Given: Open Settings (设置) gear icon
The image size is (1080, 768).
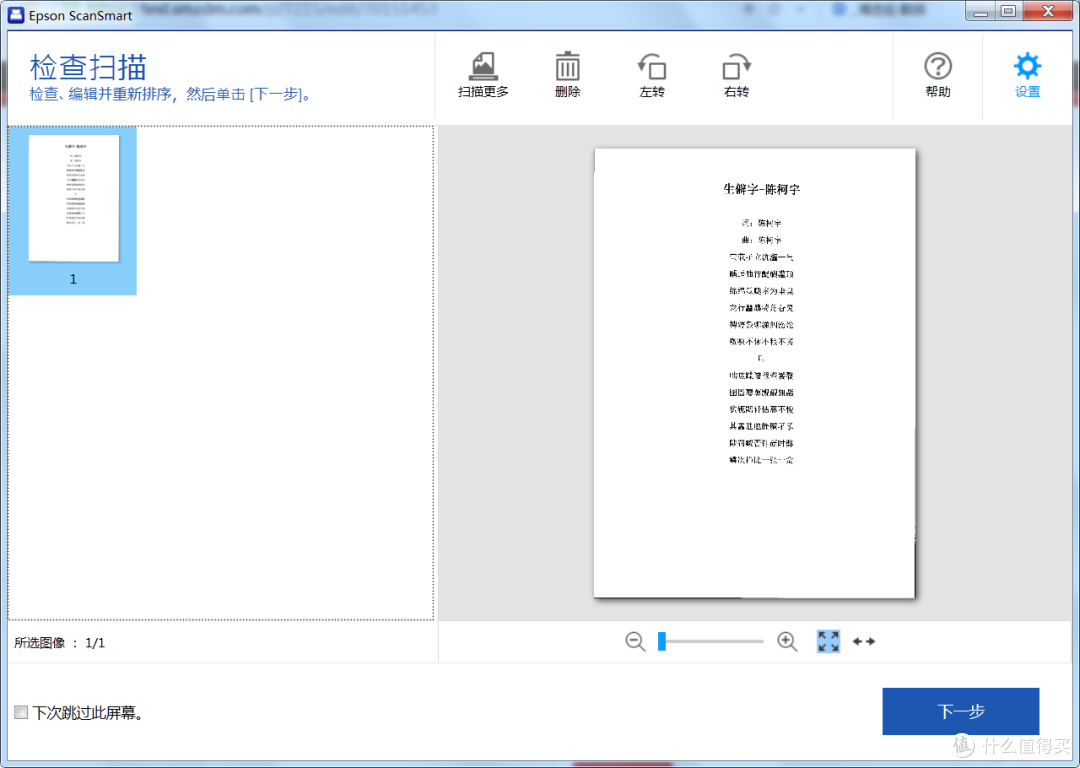Looking at the screenshot, I should [1027, 74].
